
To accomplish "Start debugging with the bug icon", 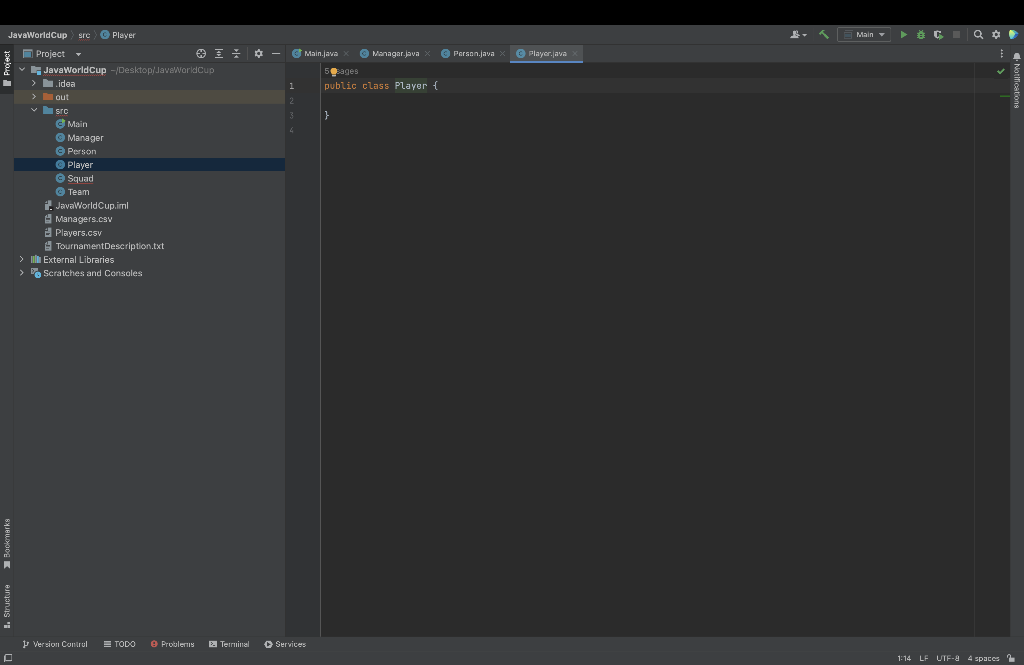I will [921, 35].
